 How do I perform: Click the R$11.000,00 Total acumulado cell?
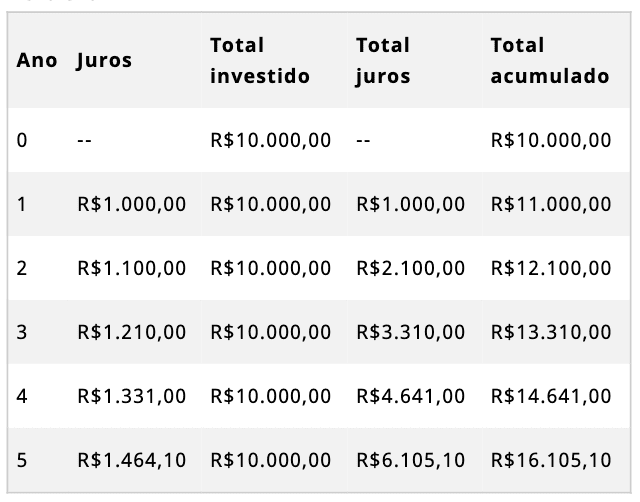click(x=551, y=204)
